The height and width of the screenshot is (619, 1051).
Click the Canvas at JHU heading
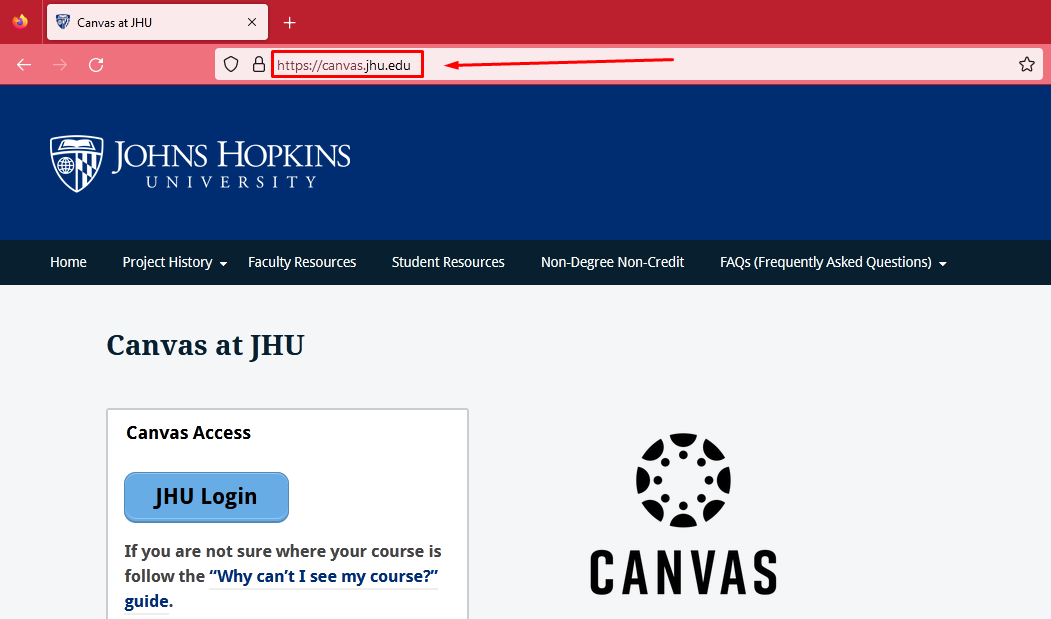click(x=205, y=346)
